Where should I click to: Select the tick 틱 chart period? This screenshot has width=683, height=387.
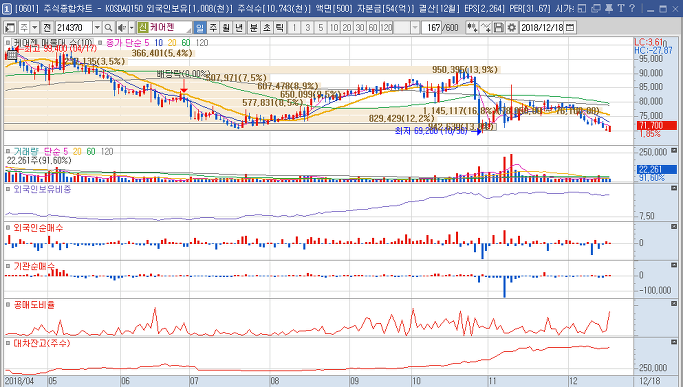coord(280,28)
